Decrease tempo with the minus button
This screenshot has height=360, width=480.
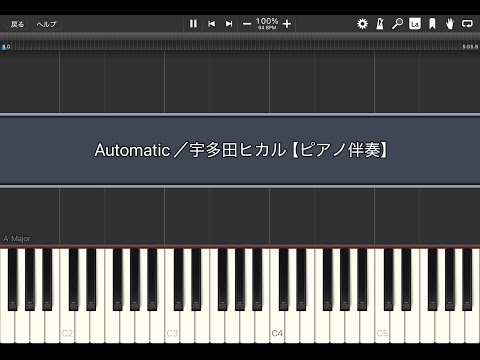point(247,24)
